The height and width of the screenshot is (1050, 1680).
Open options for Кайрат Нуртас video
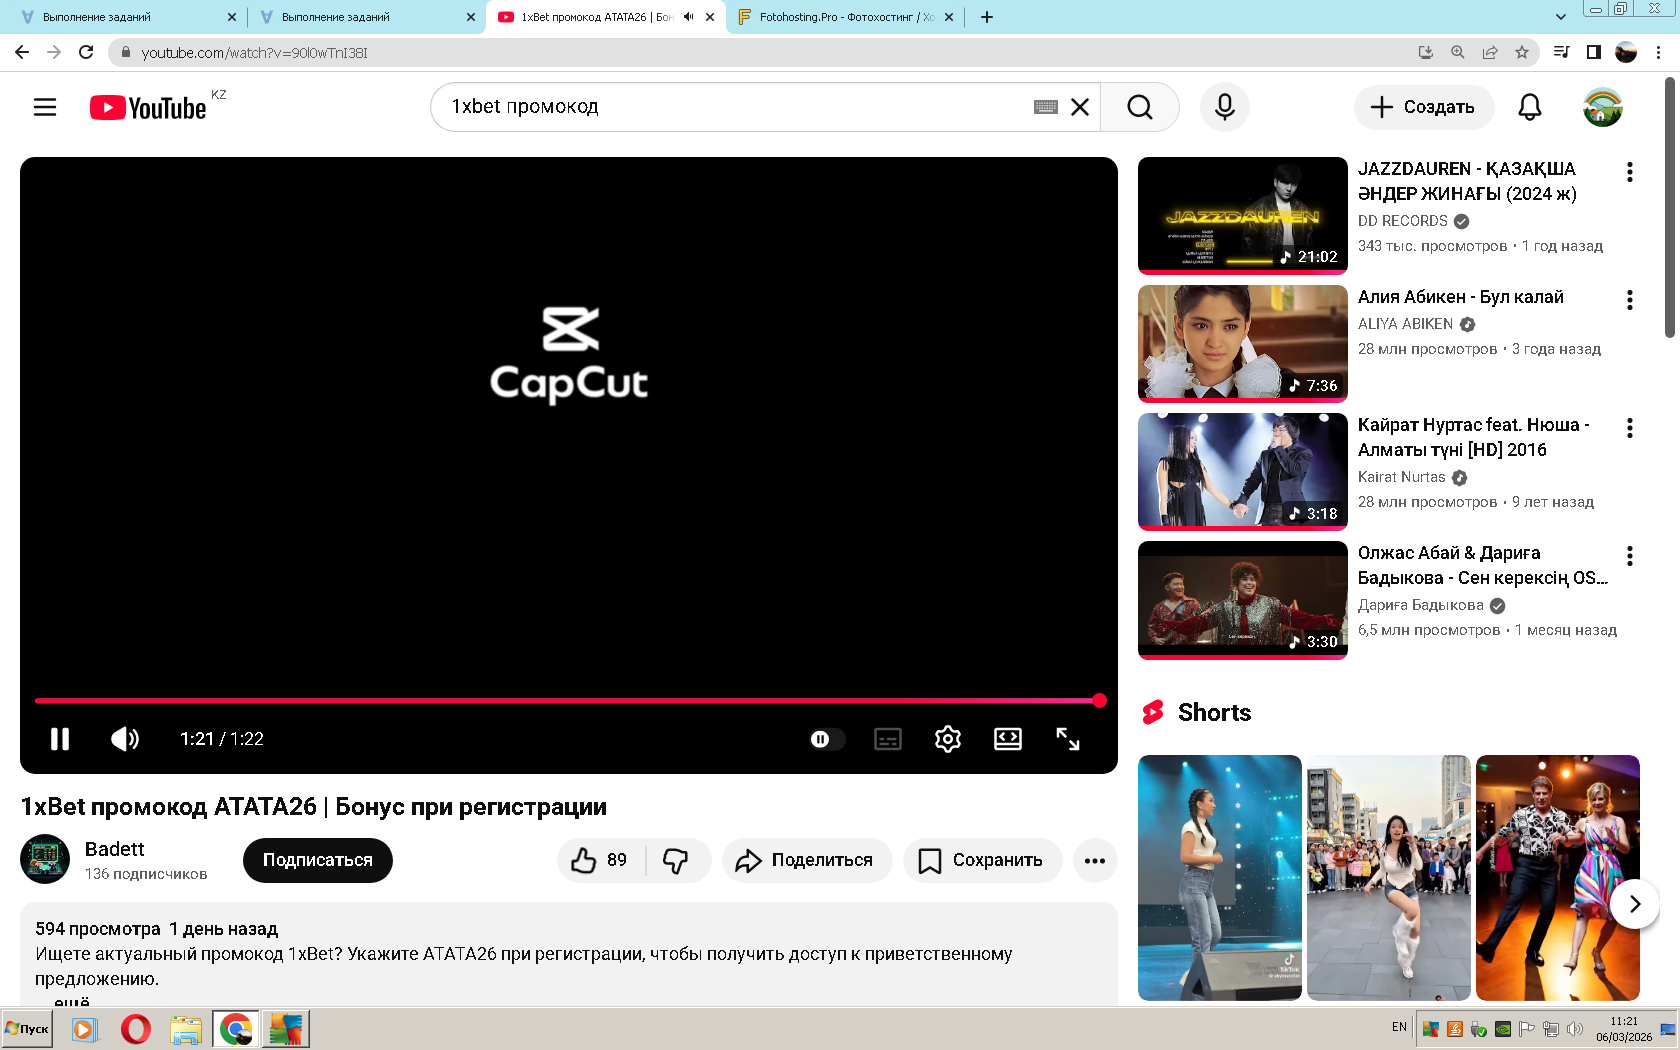1630,428
